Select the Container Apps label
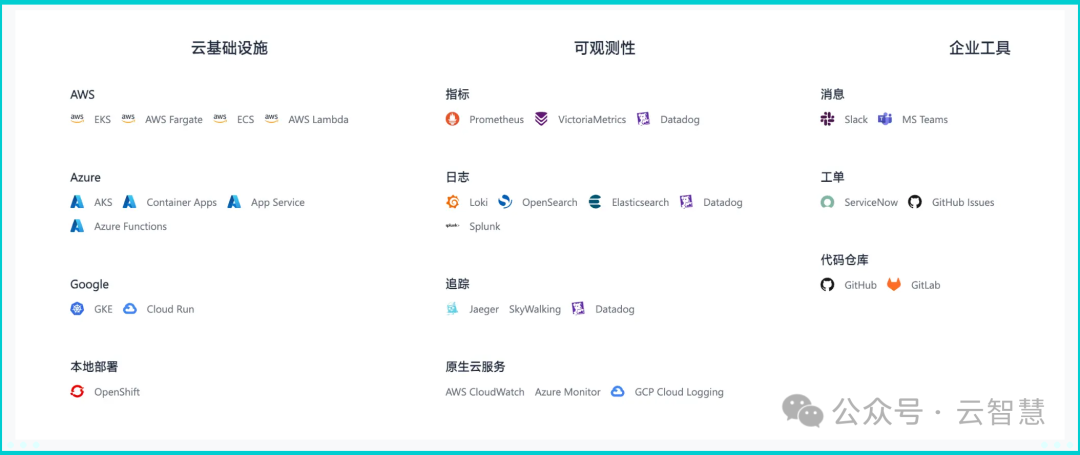This screenshot has width=1080, height=455. pos(182,203)
